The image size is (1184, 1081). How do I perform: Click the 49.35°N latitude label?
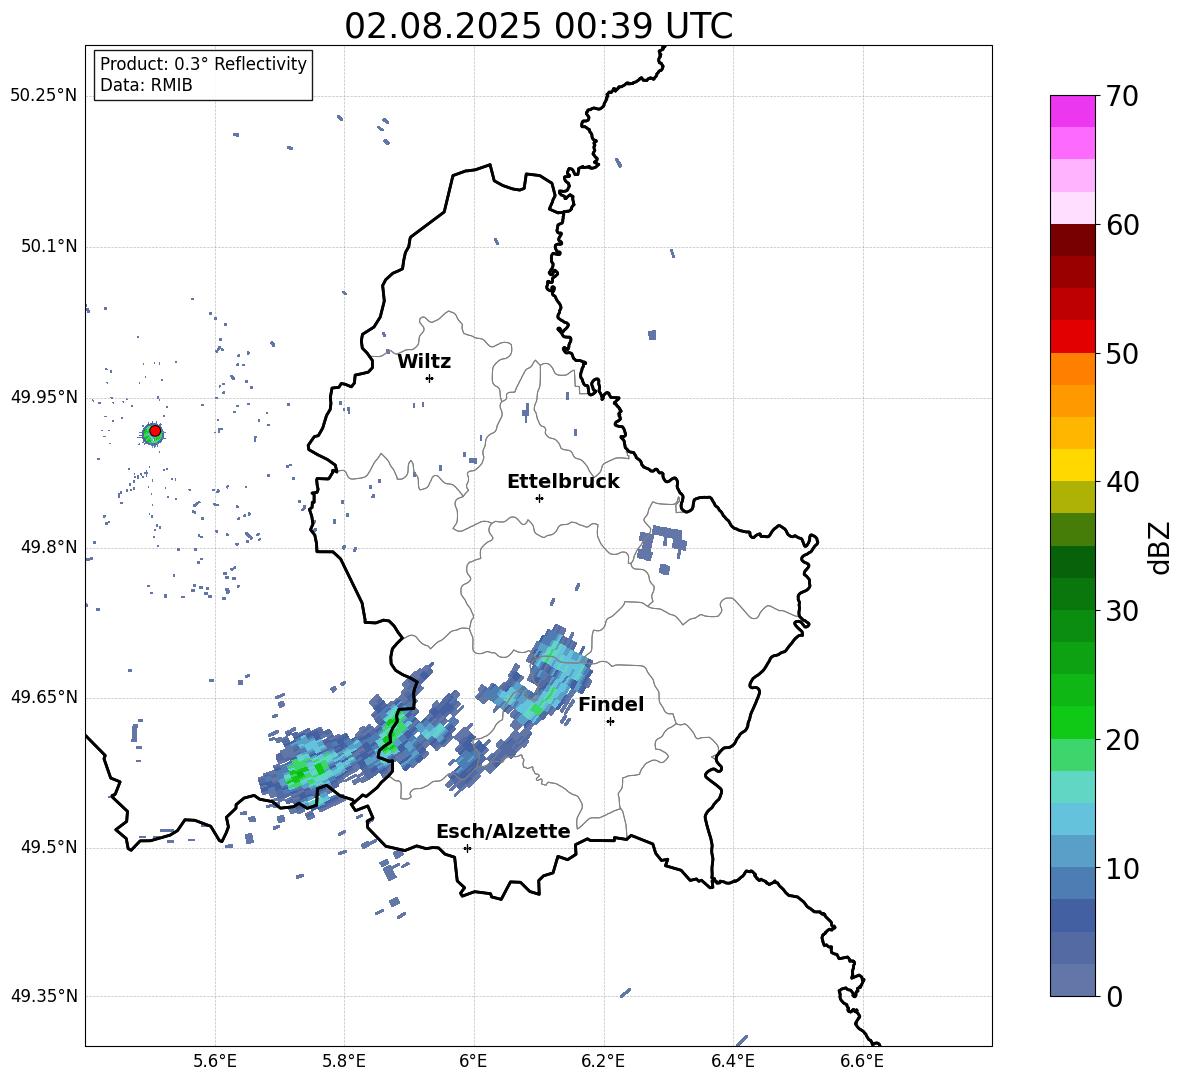click(x=44, y=996)
